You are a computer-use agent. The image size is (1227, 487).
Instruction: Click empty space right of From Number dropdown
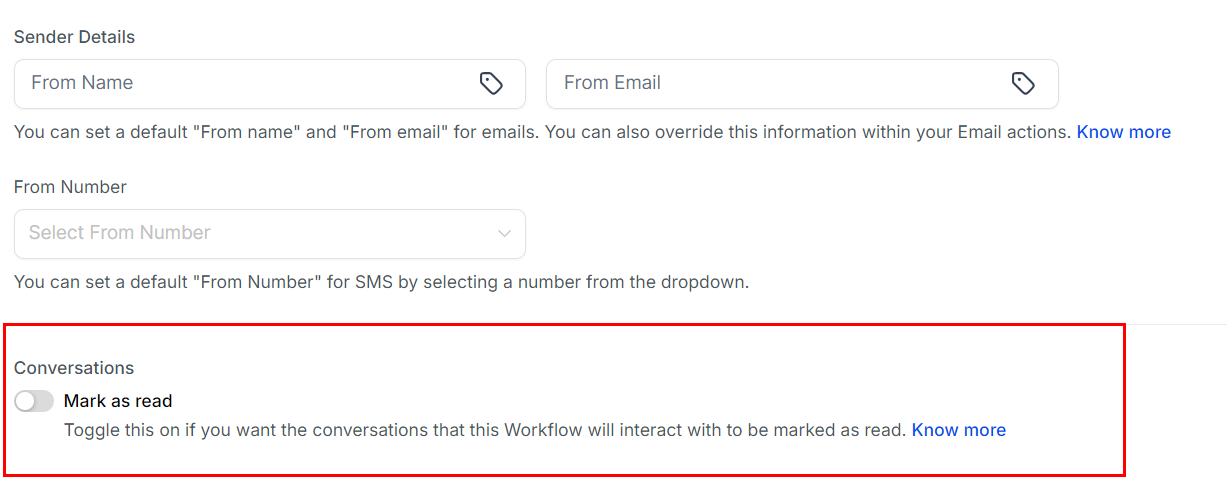(x=800, y=233)
